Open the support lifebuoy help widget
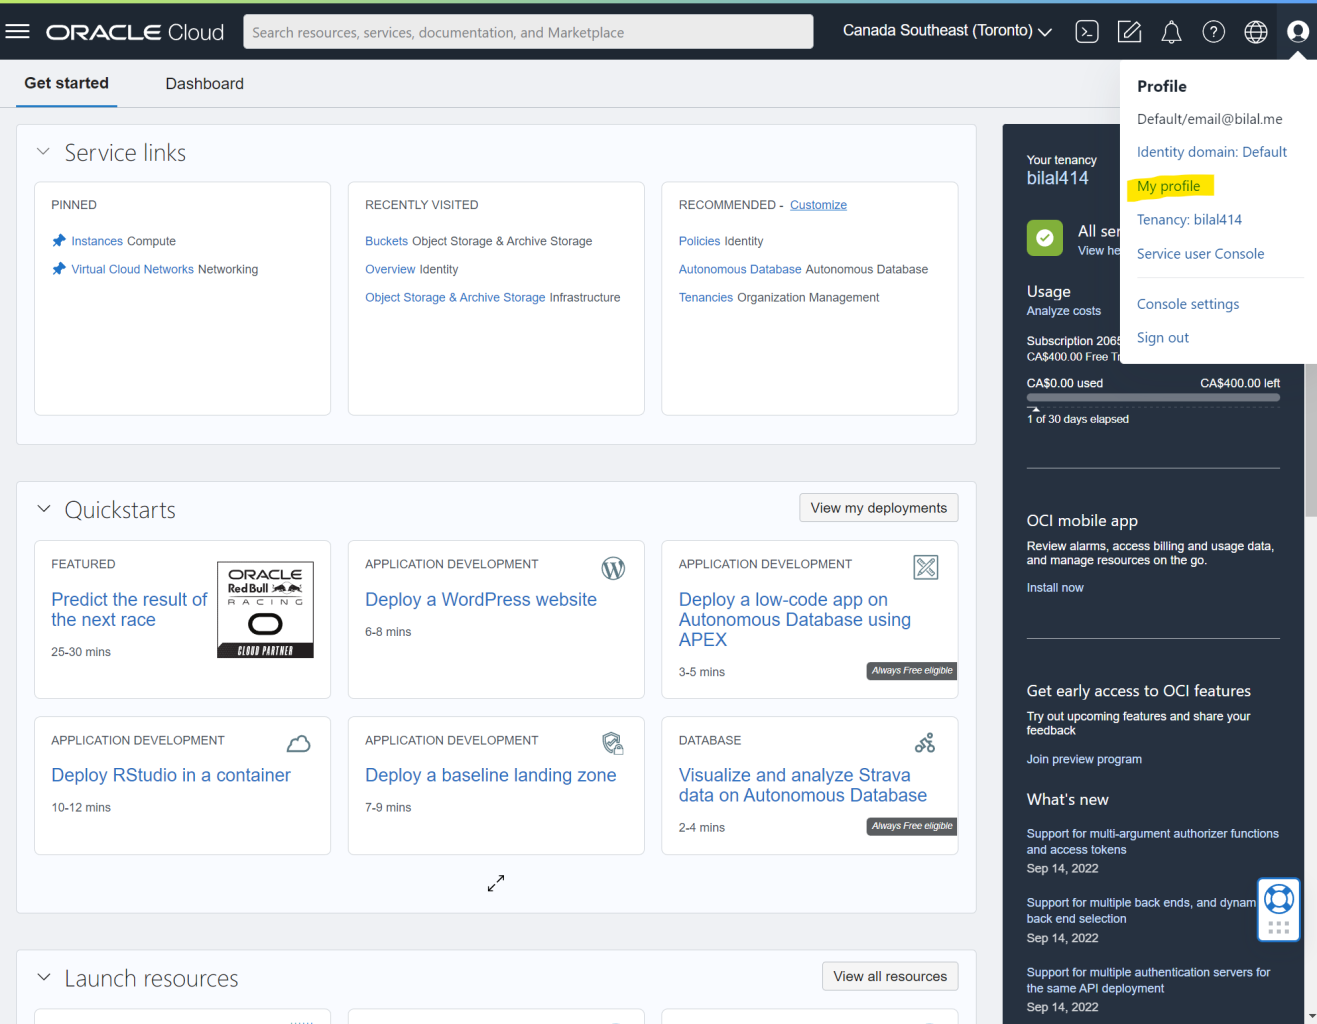 point(1279,898)
